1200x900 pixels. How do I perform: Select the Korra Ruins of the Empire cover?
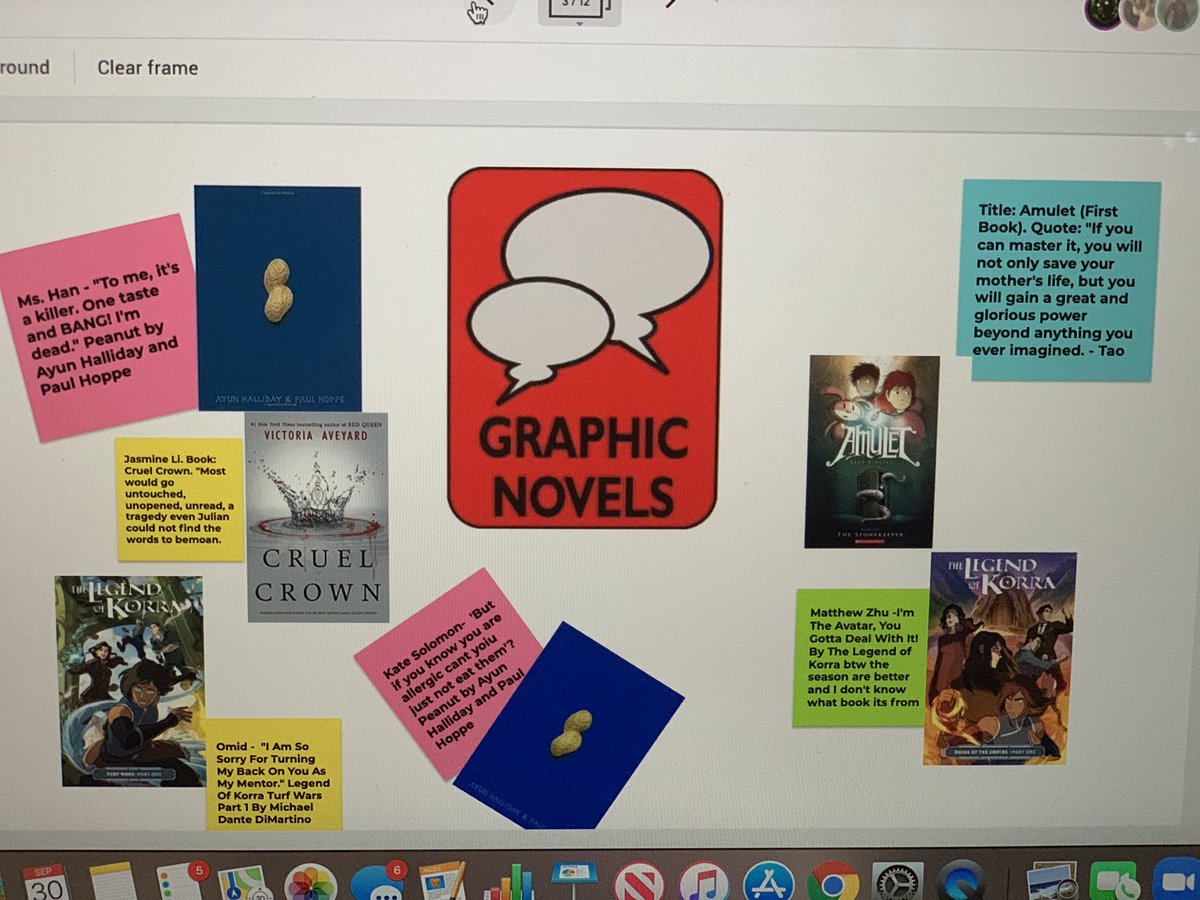pos(1000,658)
